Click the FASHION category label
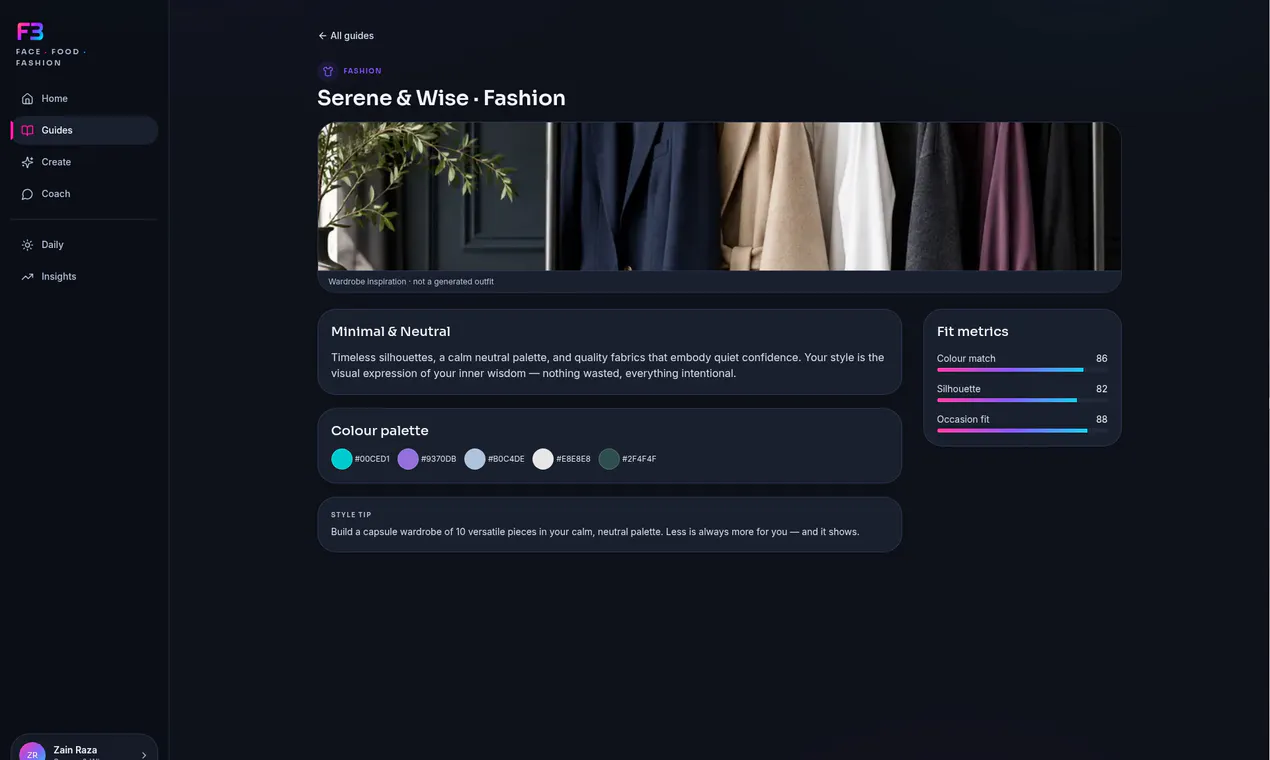The width and height of the screenshot is (1270, 760). (362, 71)
